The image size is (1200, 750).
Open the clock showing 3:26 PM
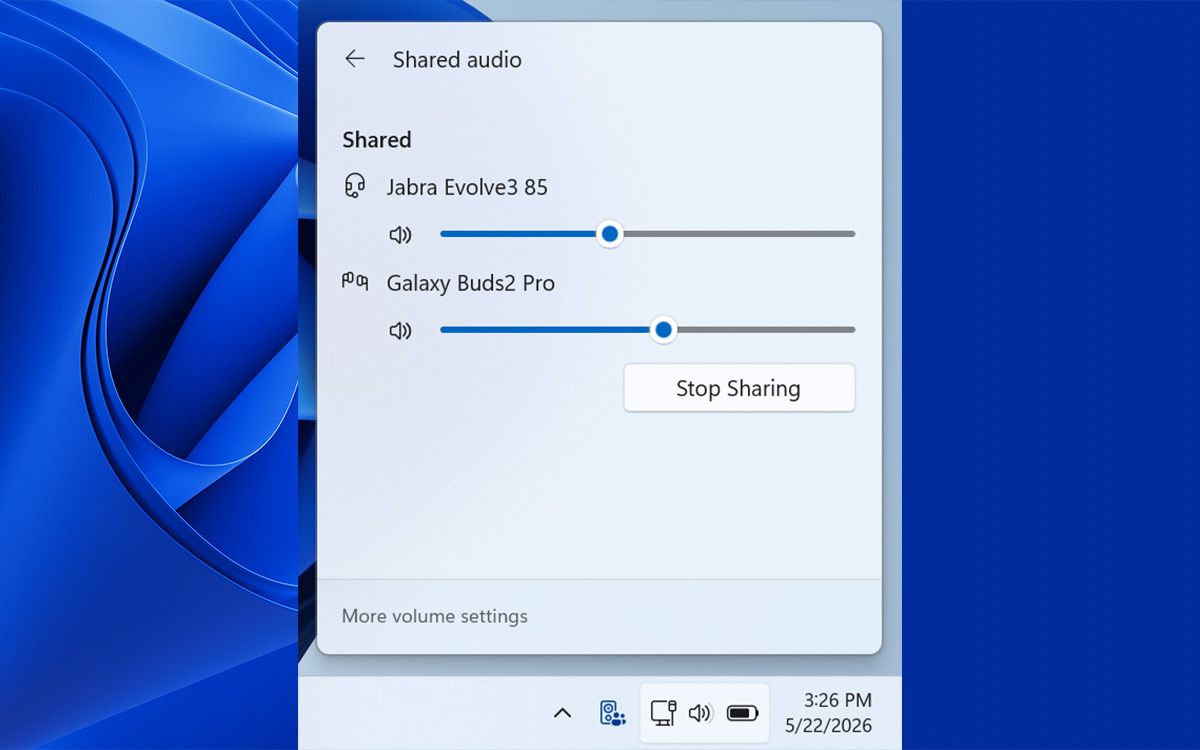pos(838,700)
